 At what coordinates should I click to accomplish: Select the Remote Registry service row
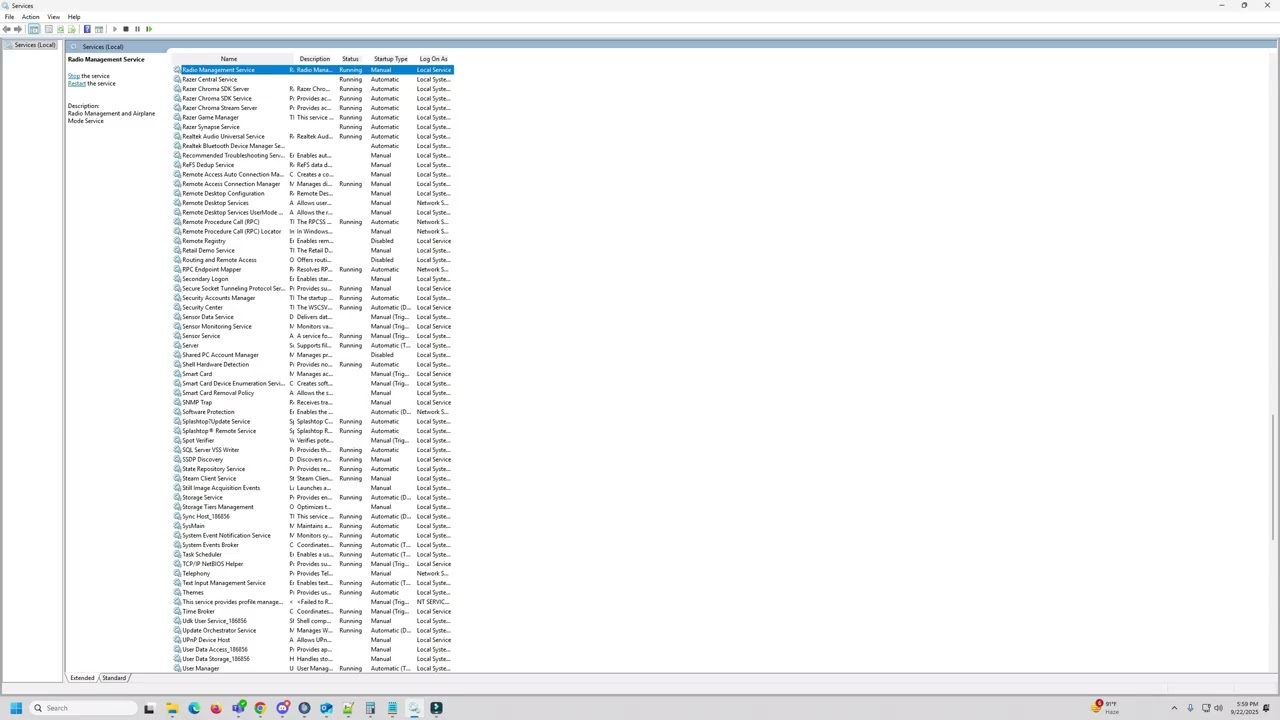click(313, 241)
